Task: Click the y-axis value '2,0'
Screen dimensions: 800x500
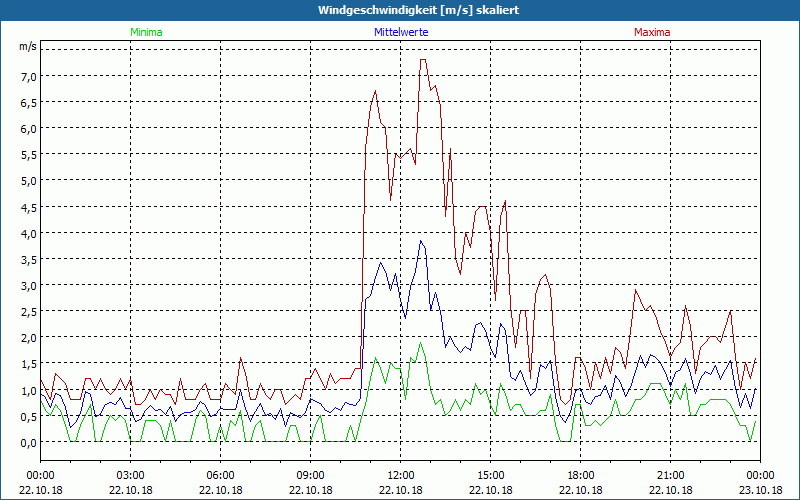Action: [x=29, y=338]
